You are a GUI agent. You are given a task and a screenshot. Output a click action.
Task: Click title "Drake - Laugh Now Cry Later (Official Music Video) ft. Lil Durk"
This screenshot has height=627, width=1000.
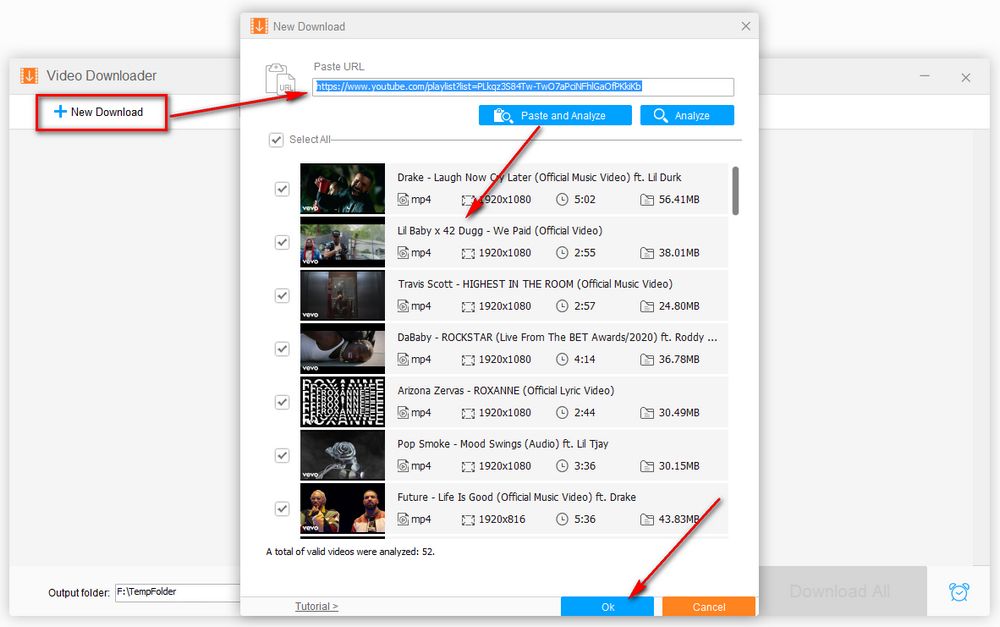point(539,177)
